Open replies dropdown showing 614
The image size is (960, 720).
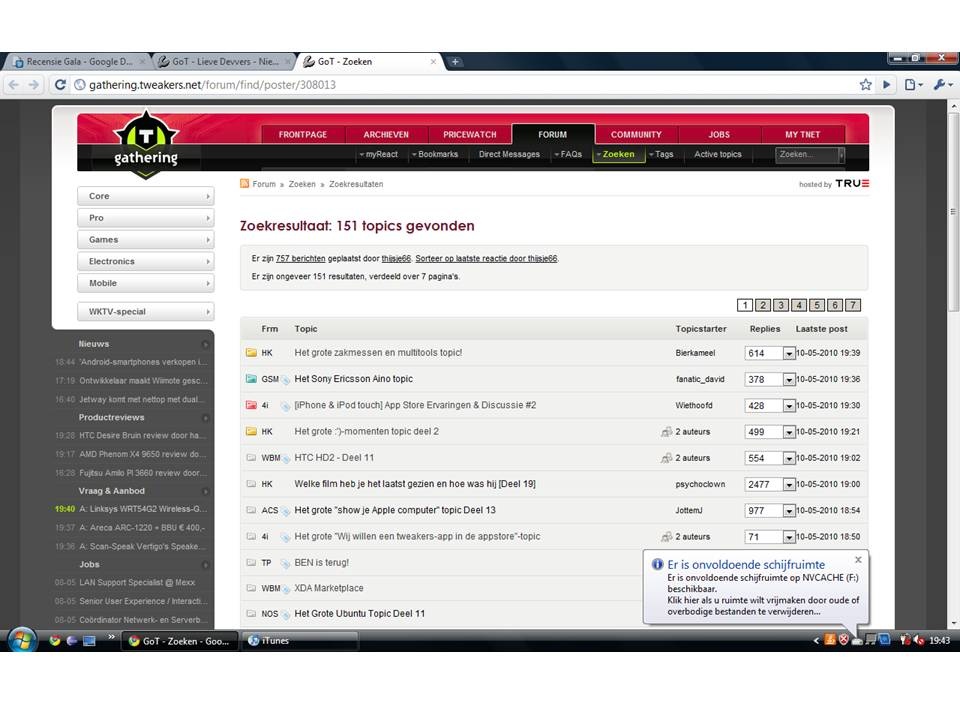point(789,353)
